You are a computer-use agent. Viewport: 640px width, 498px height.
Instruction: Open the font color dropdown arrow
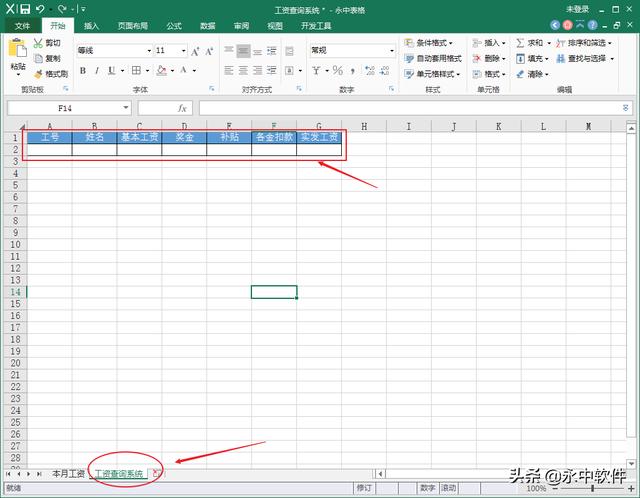pyautogui.click(x=194, y=71)
